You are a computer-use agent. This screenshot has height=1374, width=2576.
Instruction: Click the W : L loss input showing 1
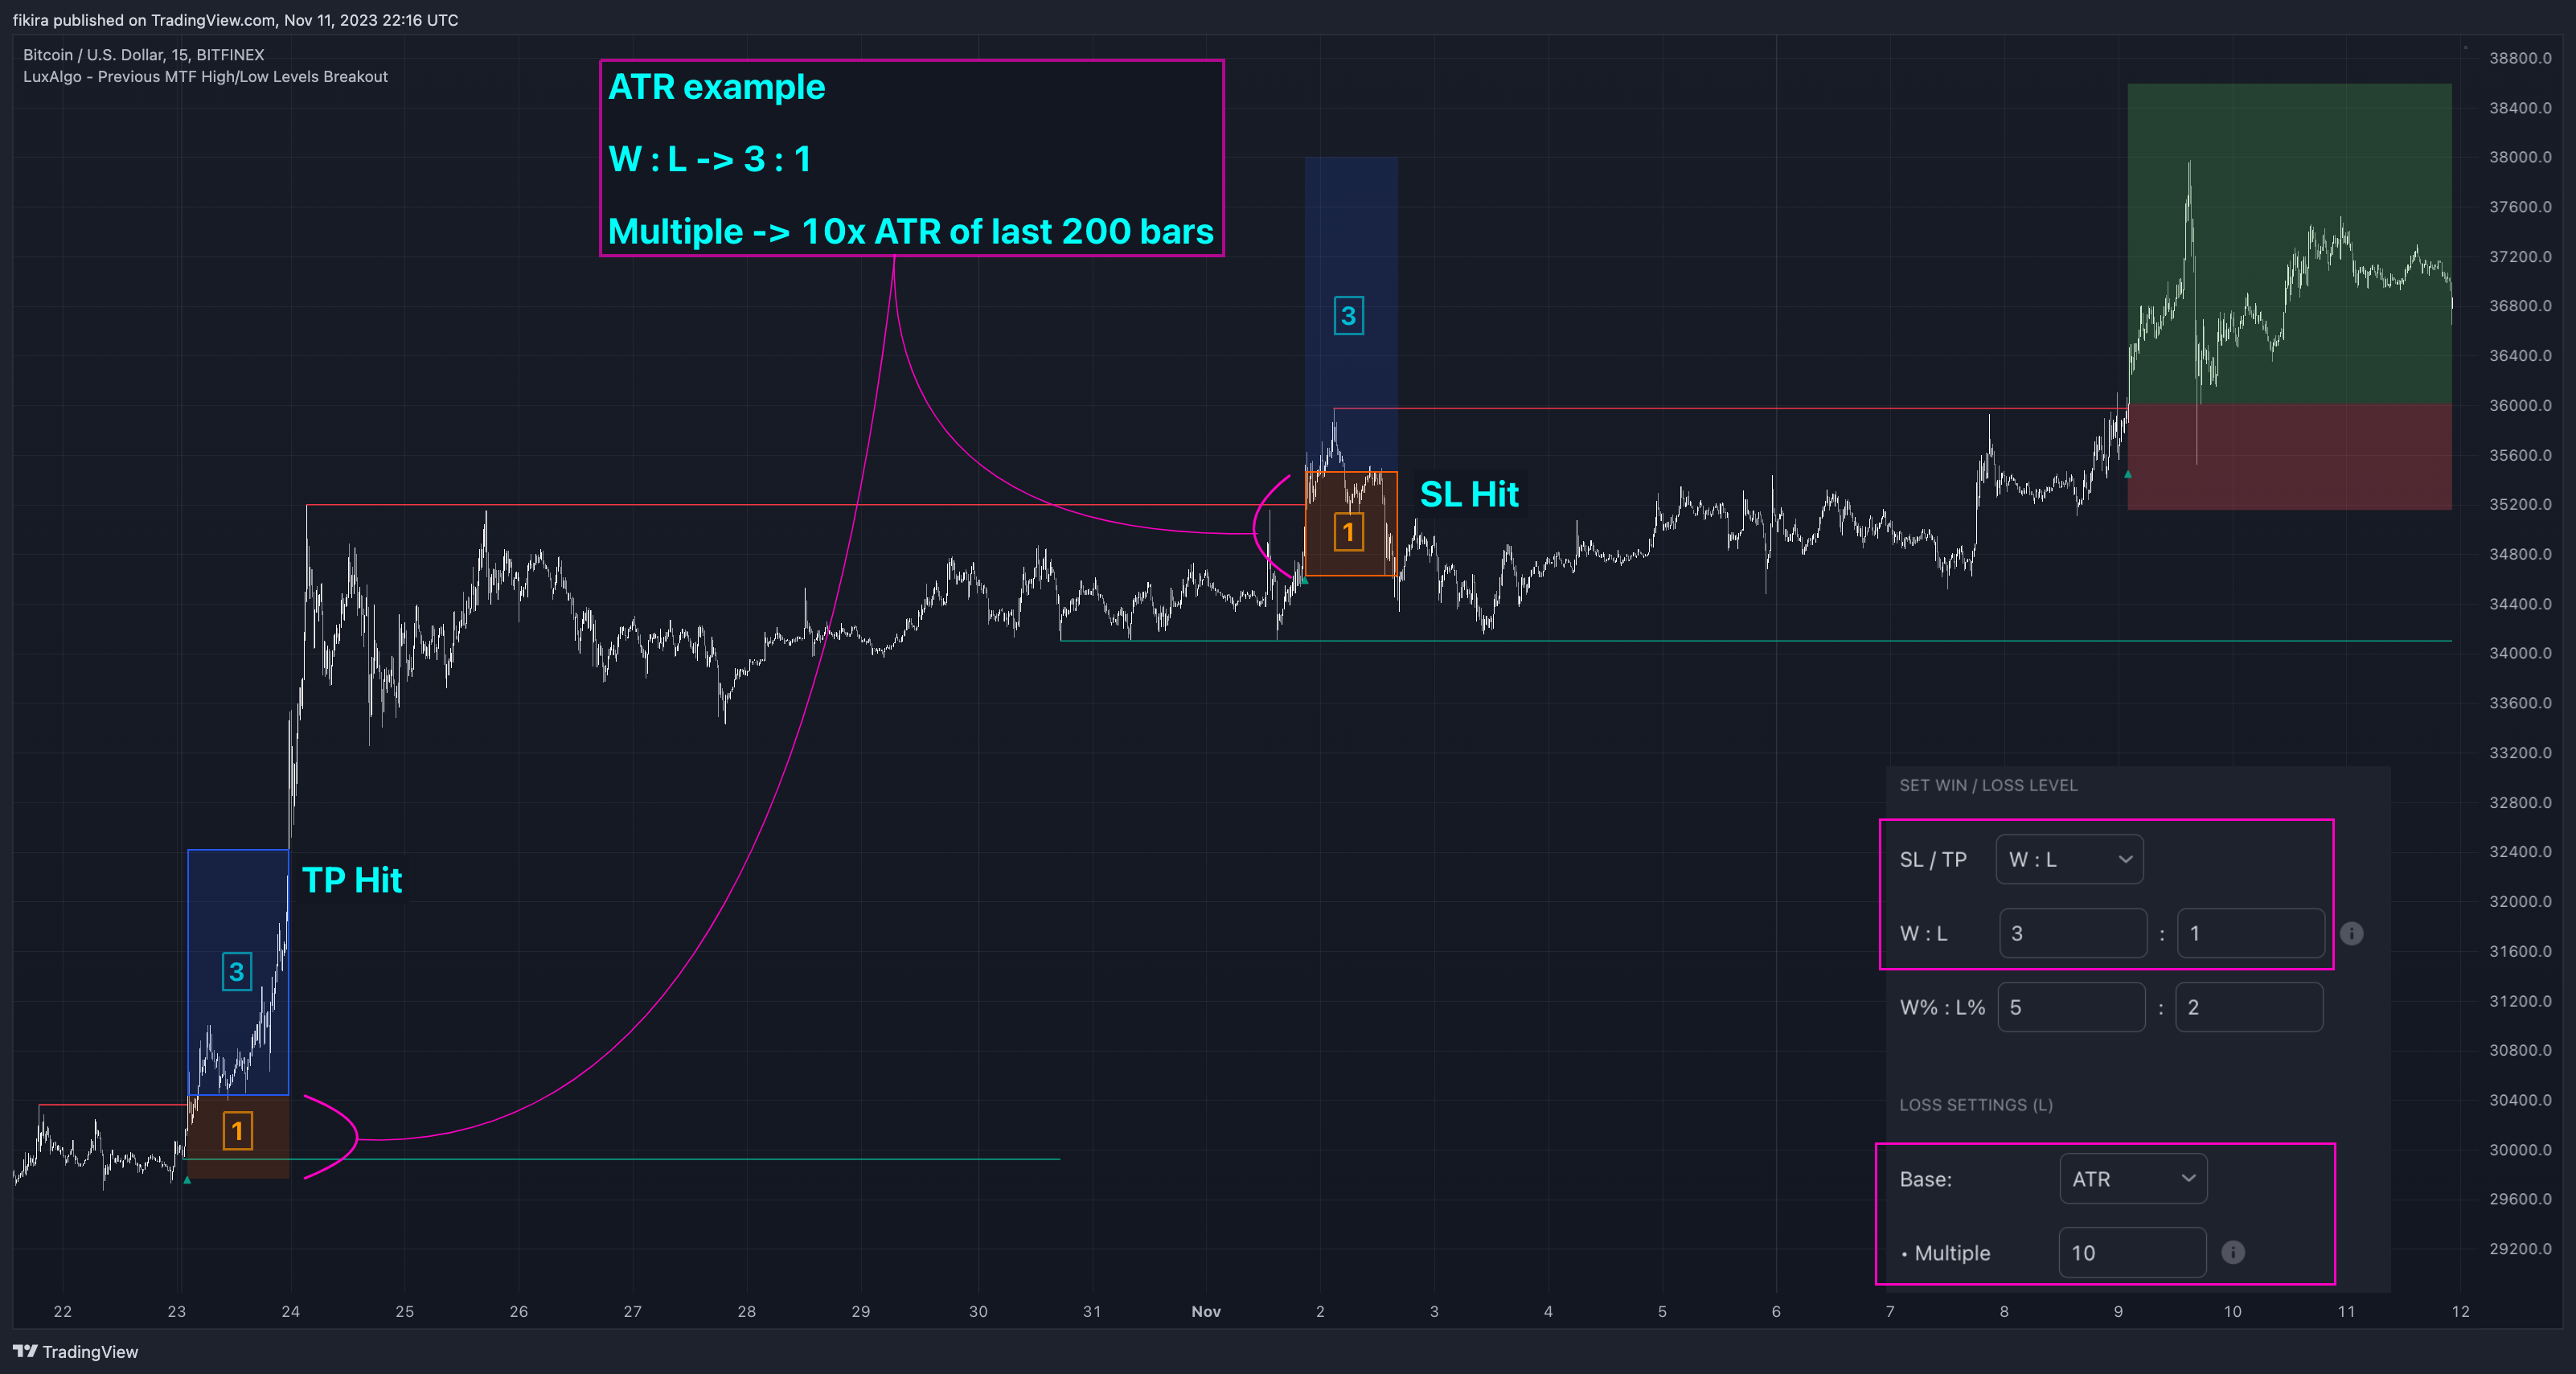click(2250, 933)
